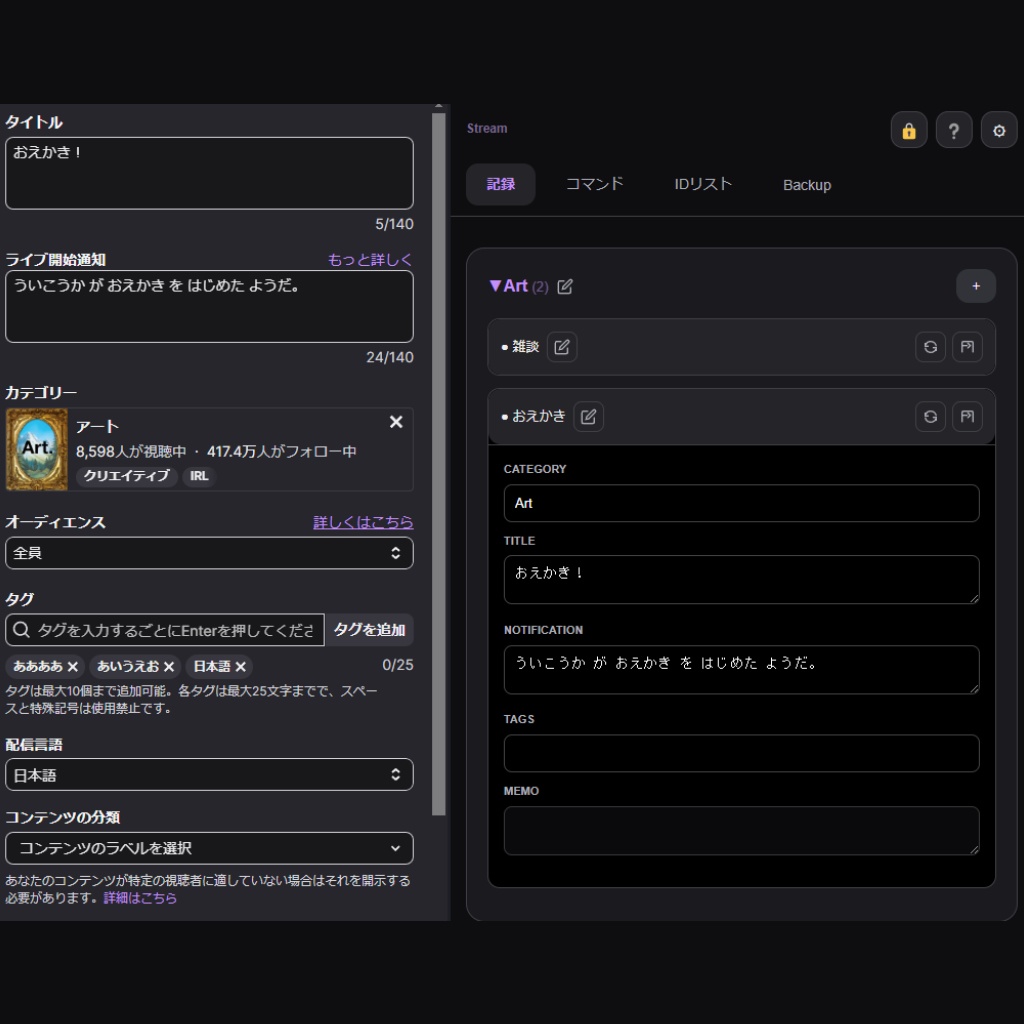This screenshot has width=1024, height=1024.
Task: Open the help question mark icon
Action: [x=953, y=129]
